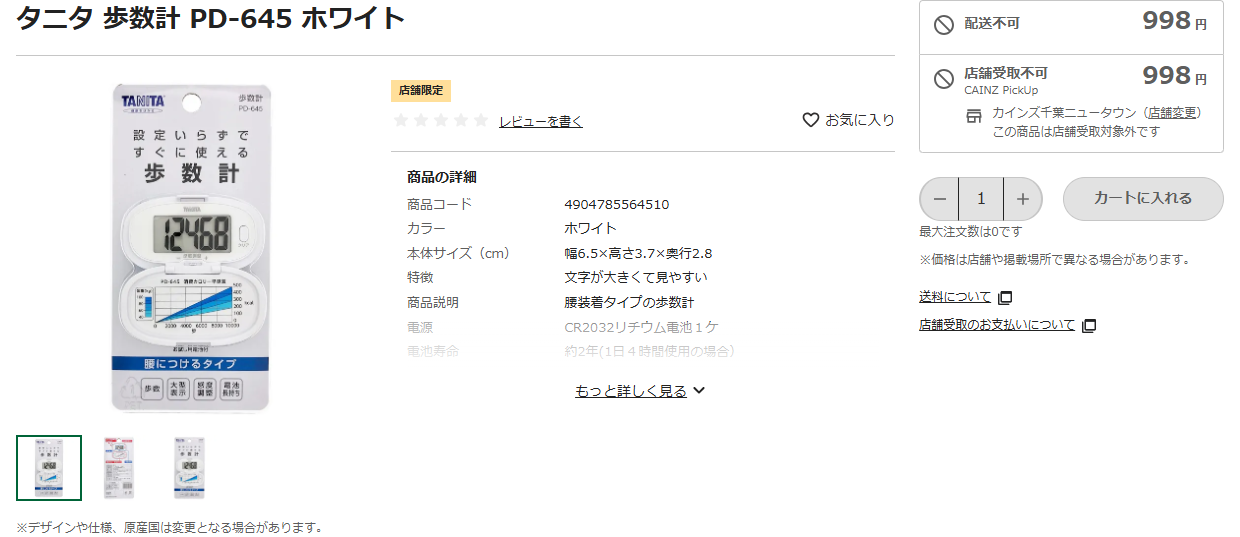Open the 送料について link
This screenshot has width=1240, height=537.
[x=955, y=297]
